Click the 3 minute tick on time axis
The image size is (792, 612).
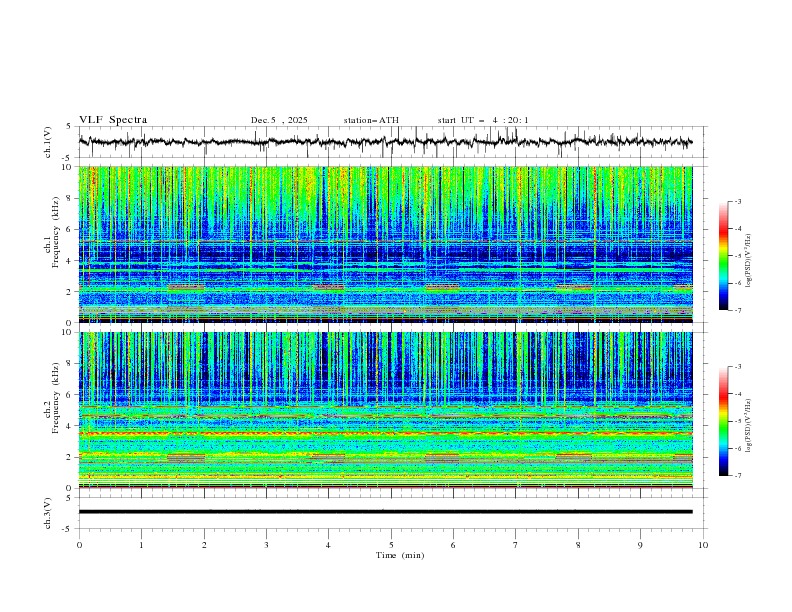pyautogui.click(x=266, y=544)
